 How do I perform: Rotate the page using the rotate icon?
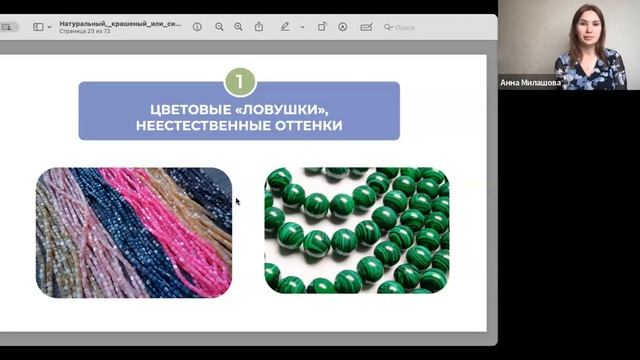[x=322, y=27]
